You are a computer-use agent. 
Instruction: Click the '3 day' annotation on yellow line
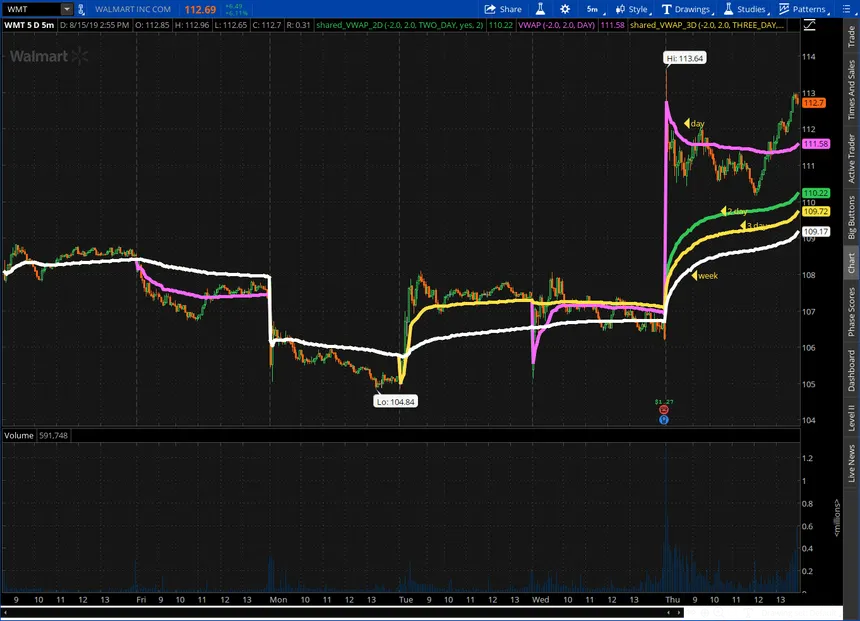(x=754, y=225)
